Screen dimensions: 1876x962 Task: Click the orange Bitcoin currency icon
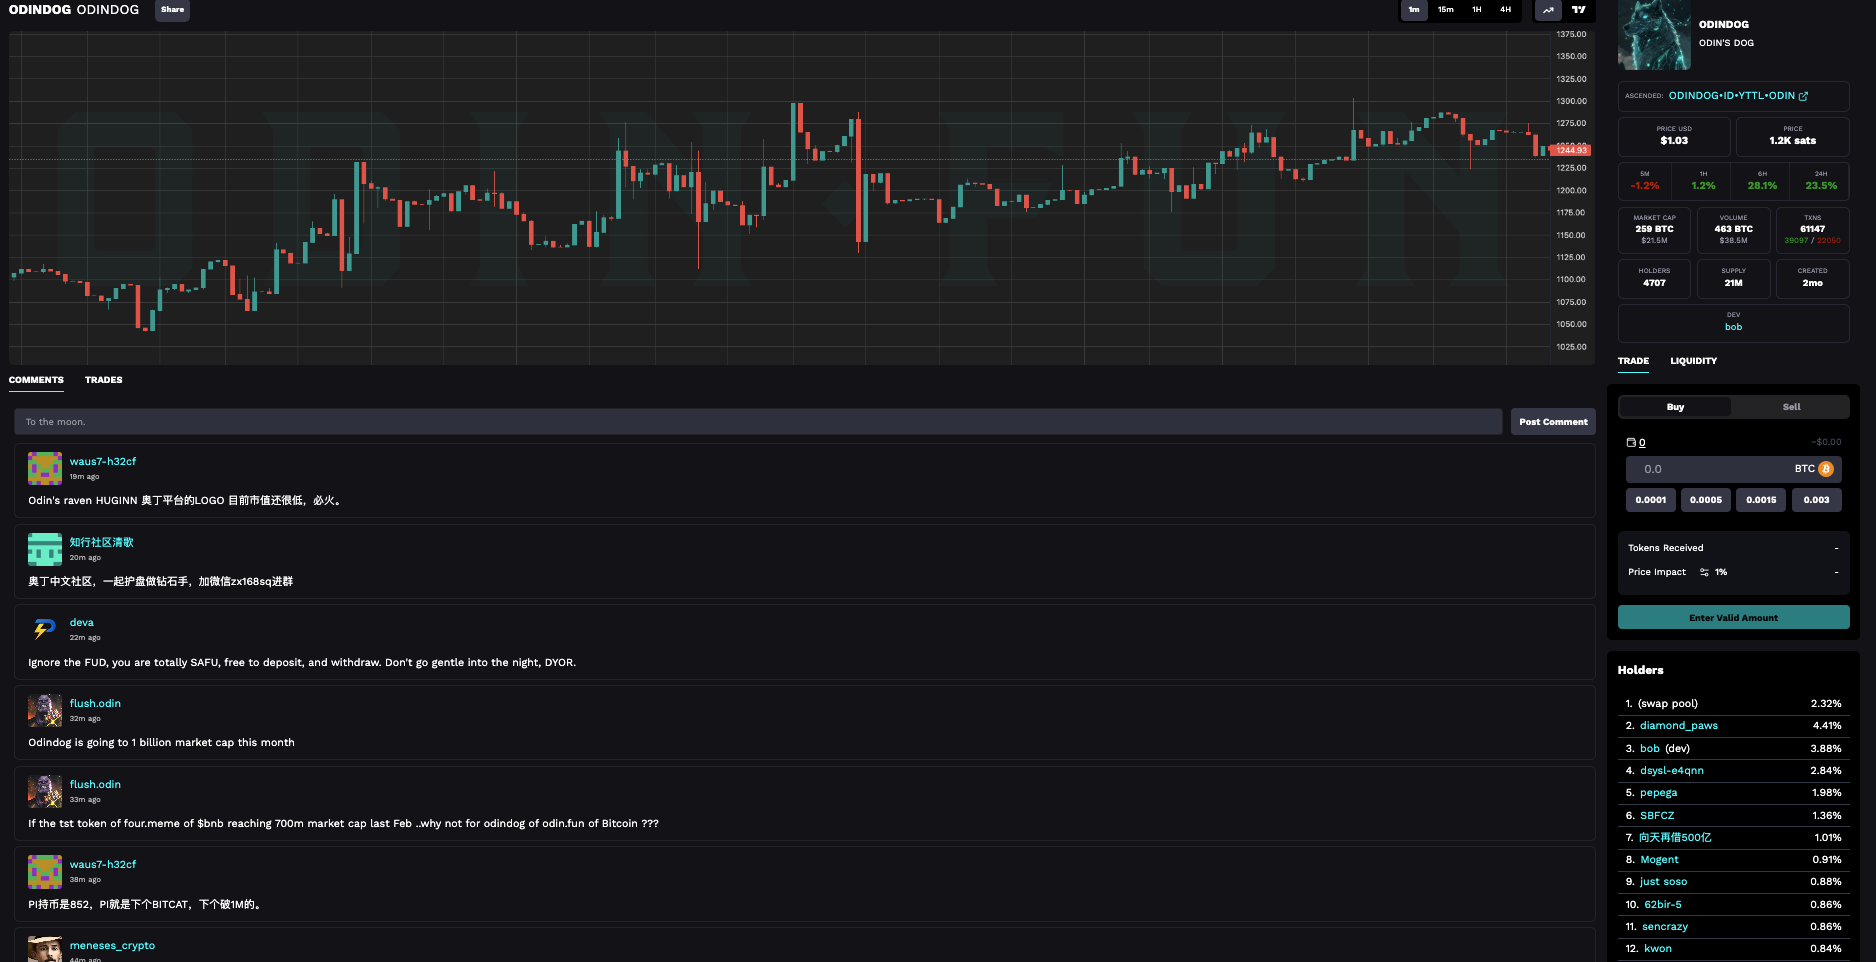click(1826, 469)
